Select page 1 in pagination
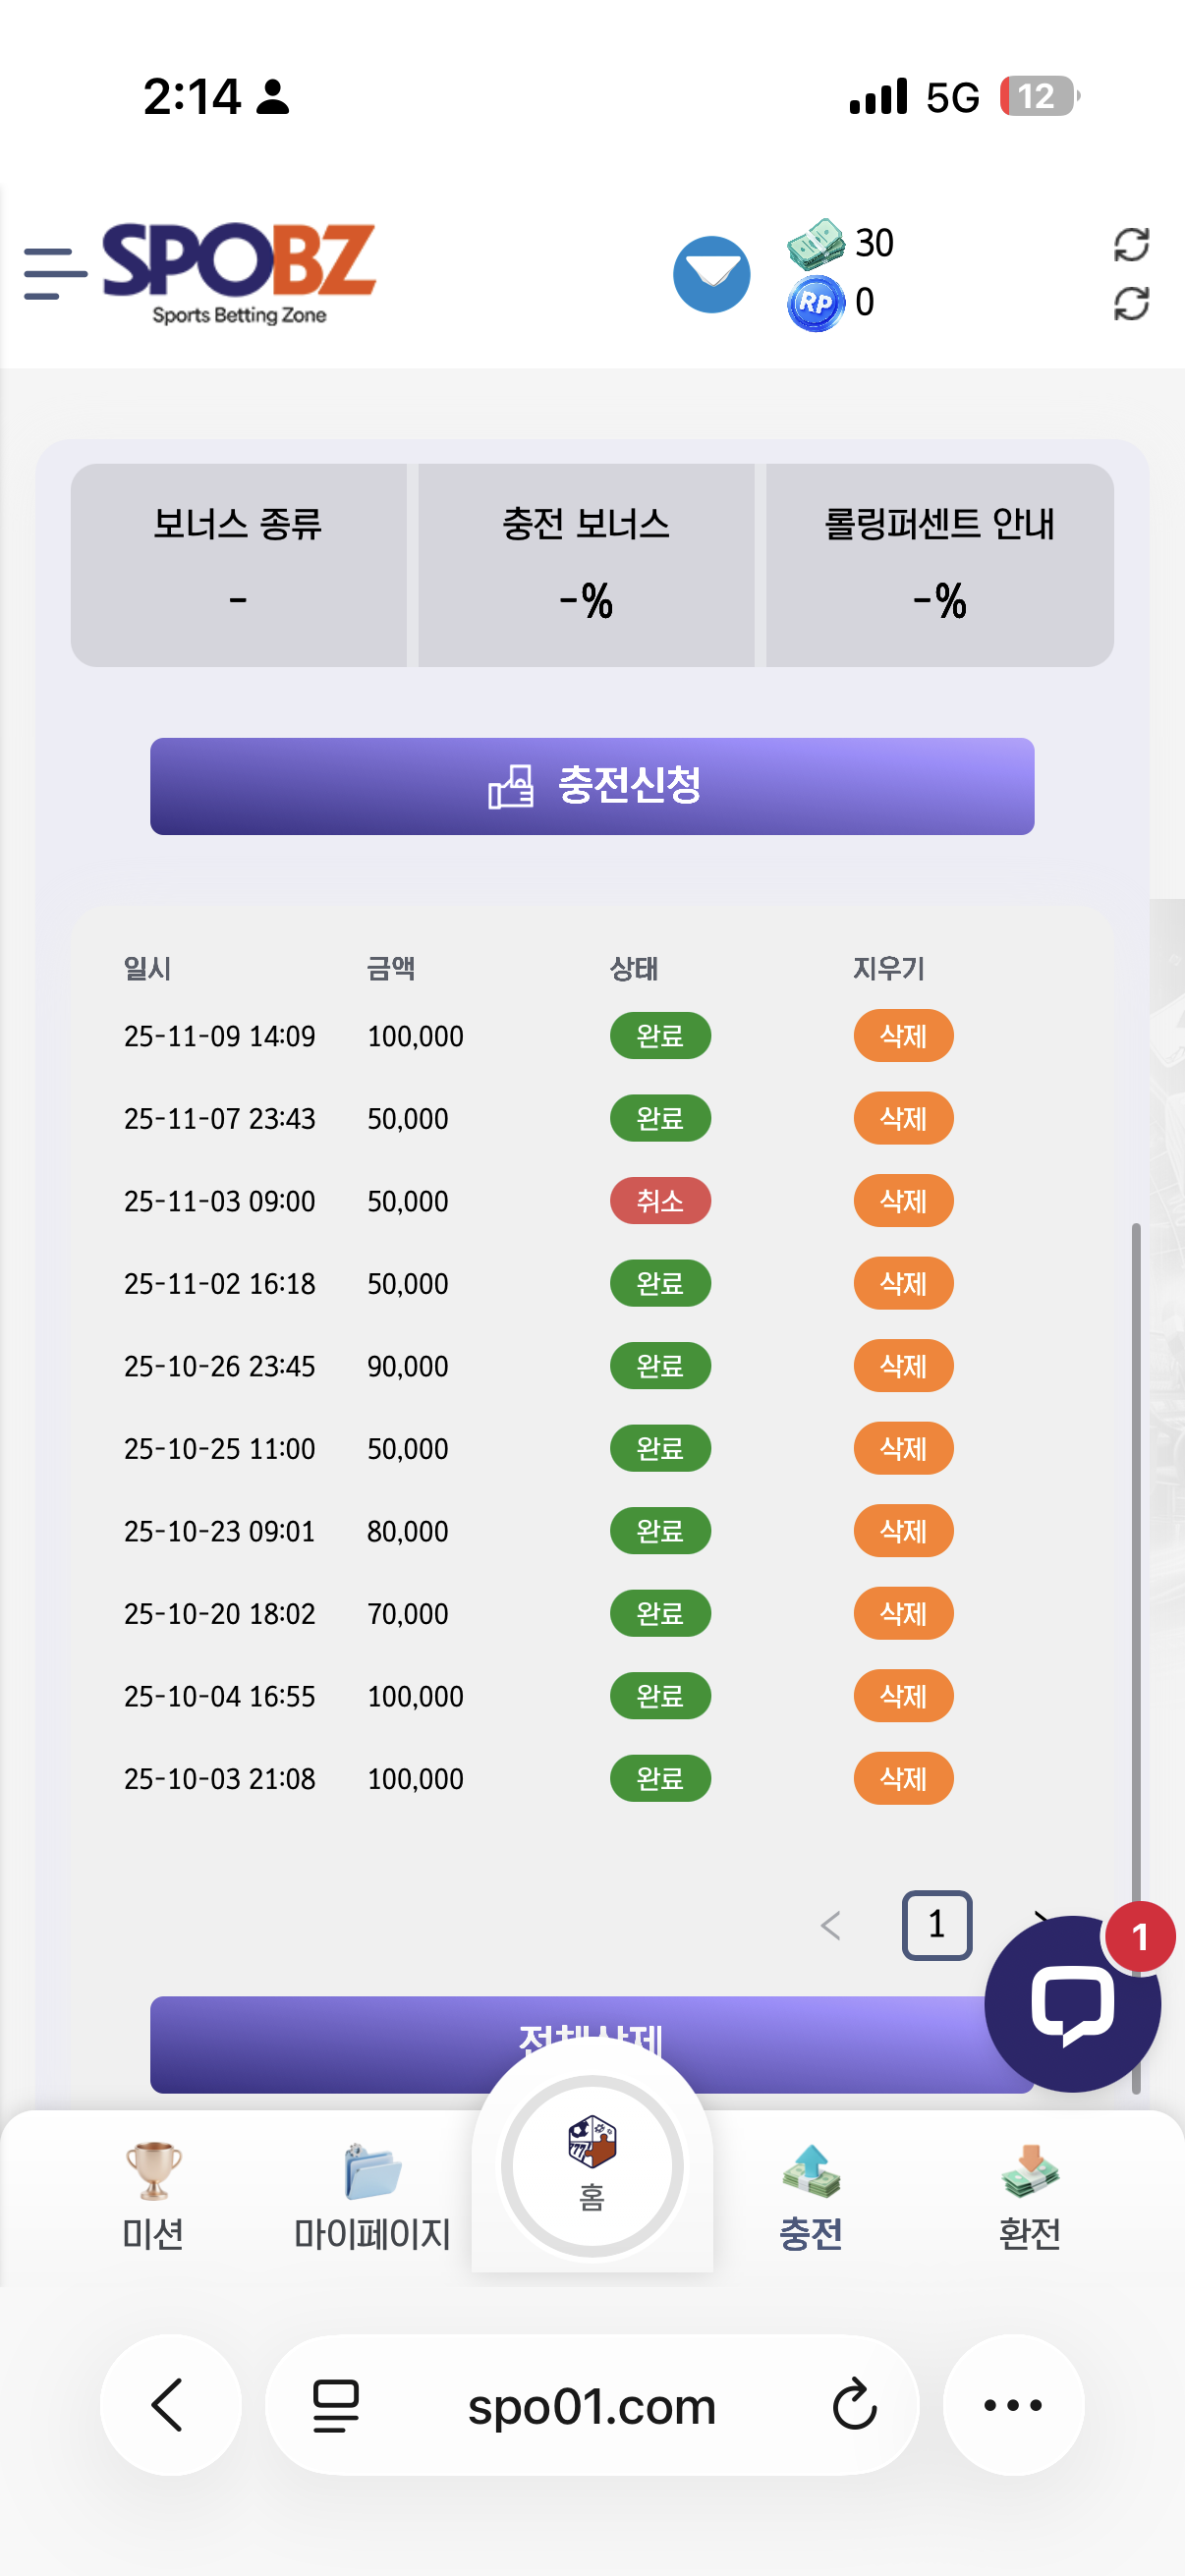This screenshot has width=1185, height=2576. click(x=936, y=1925)
